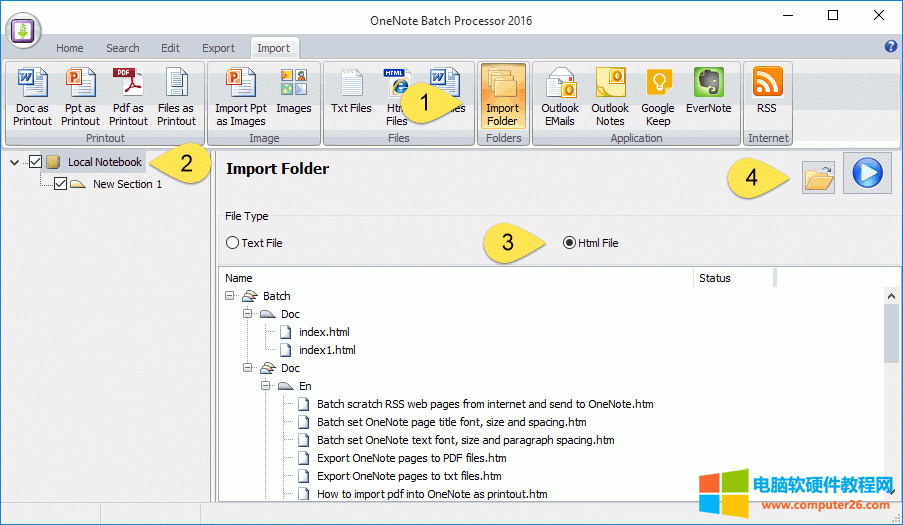Image resolution: width=903 pixels, height=525 pixels.
Task: Switch to the Export ribbon tab
Action: coord(218,48)
